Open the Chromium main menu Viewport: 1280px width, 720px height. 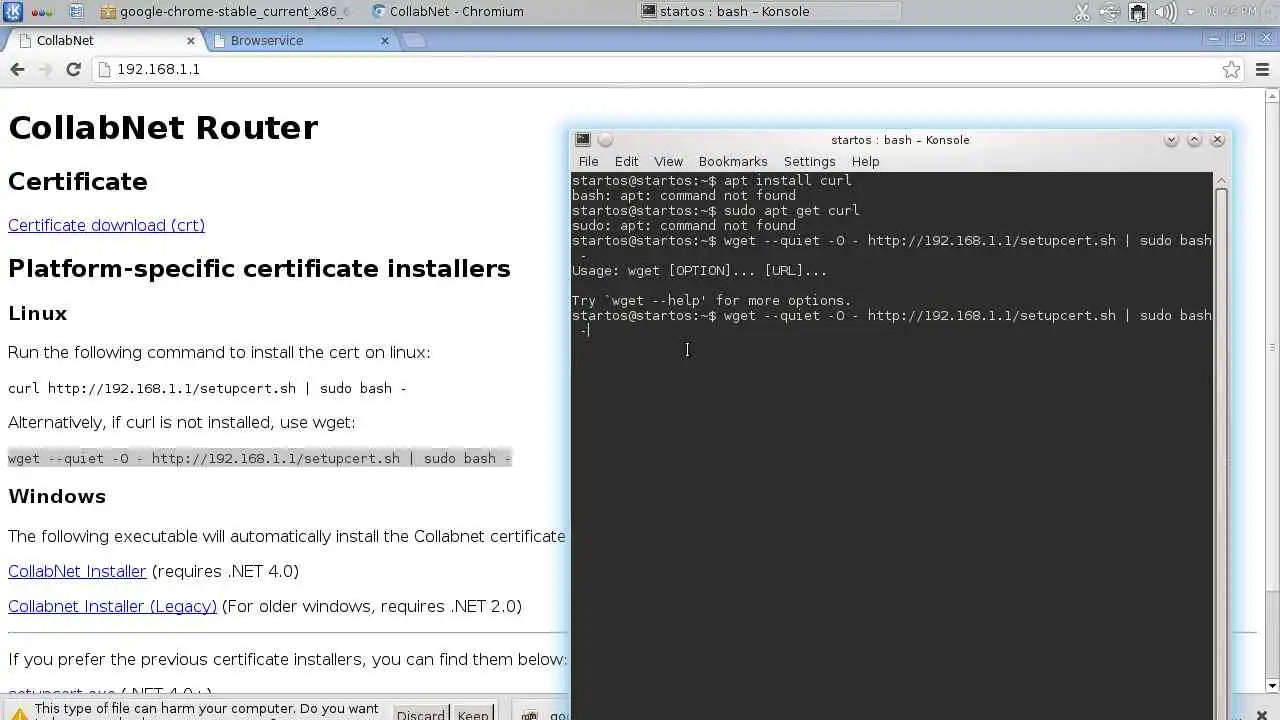[x=1262, y=69]
